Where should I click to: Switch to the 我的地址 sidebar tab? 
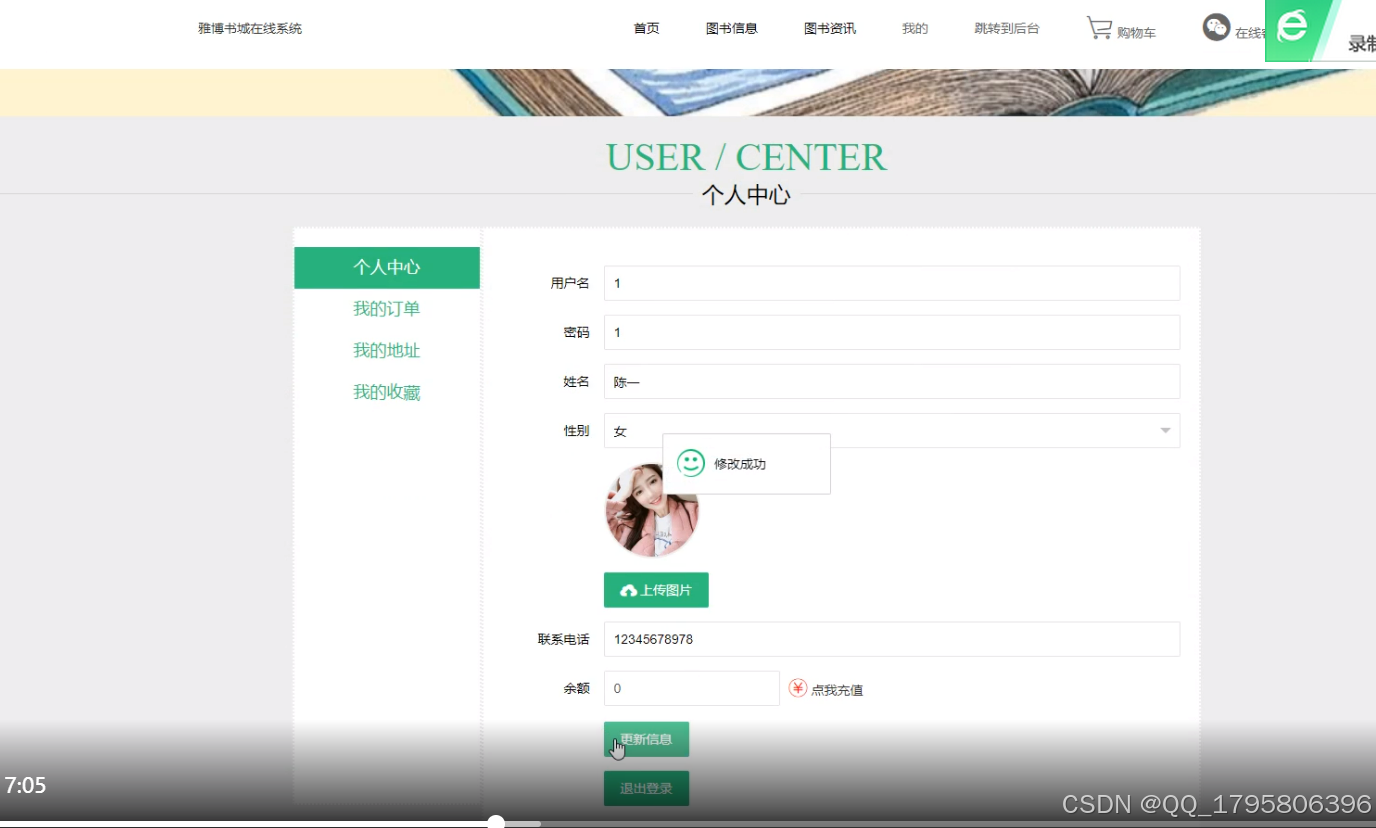tap(387, 350)
